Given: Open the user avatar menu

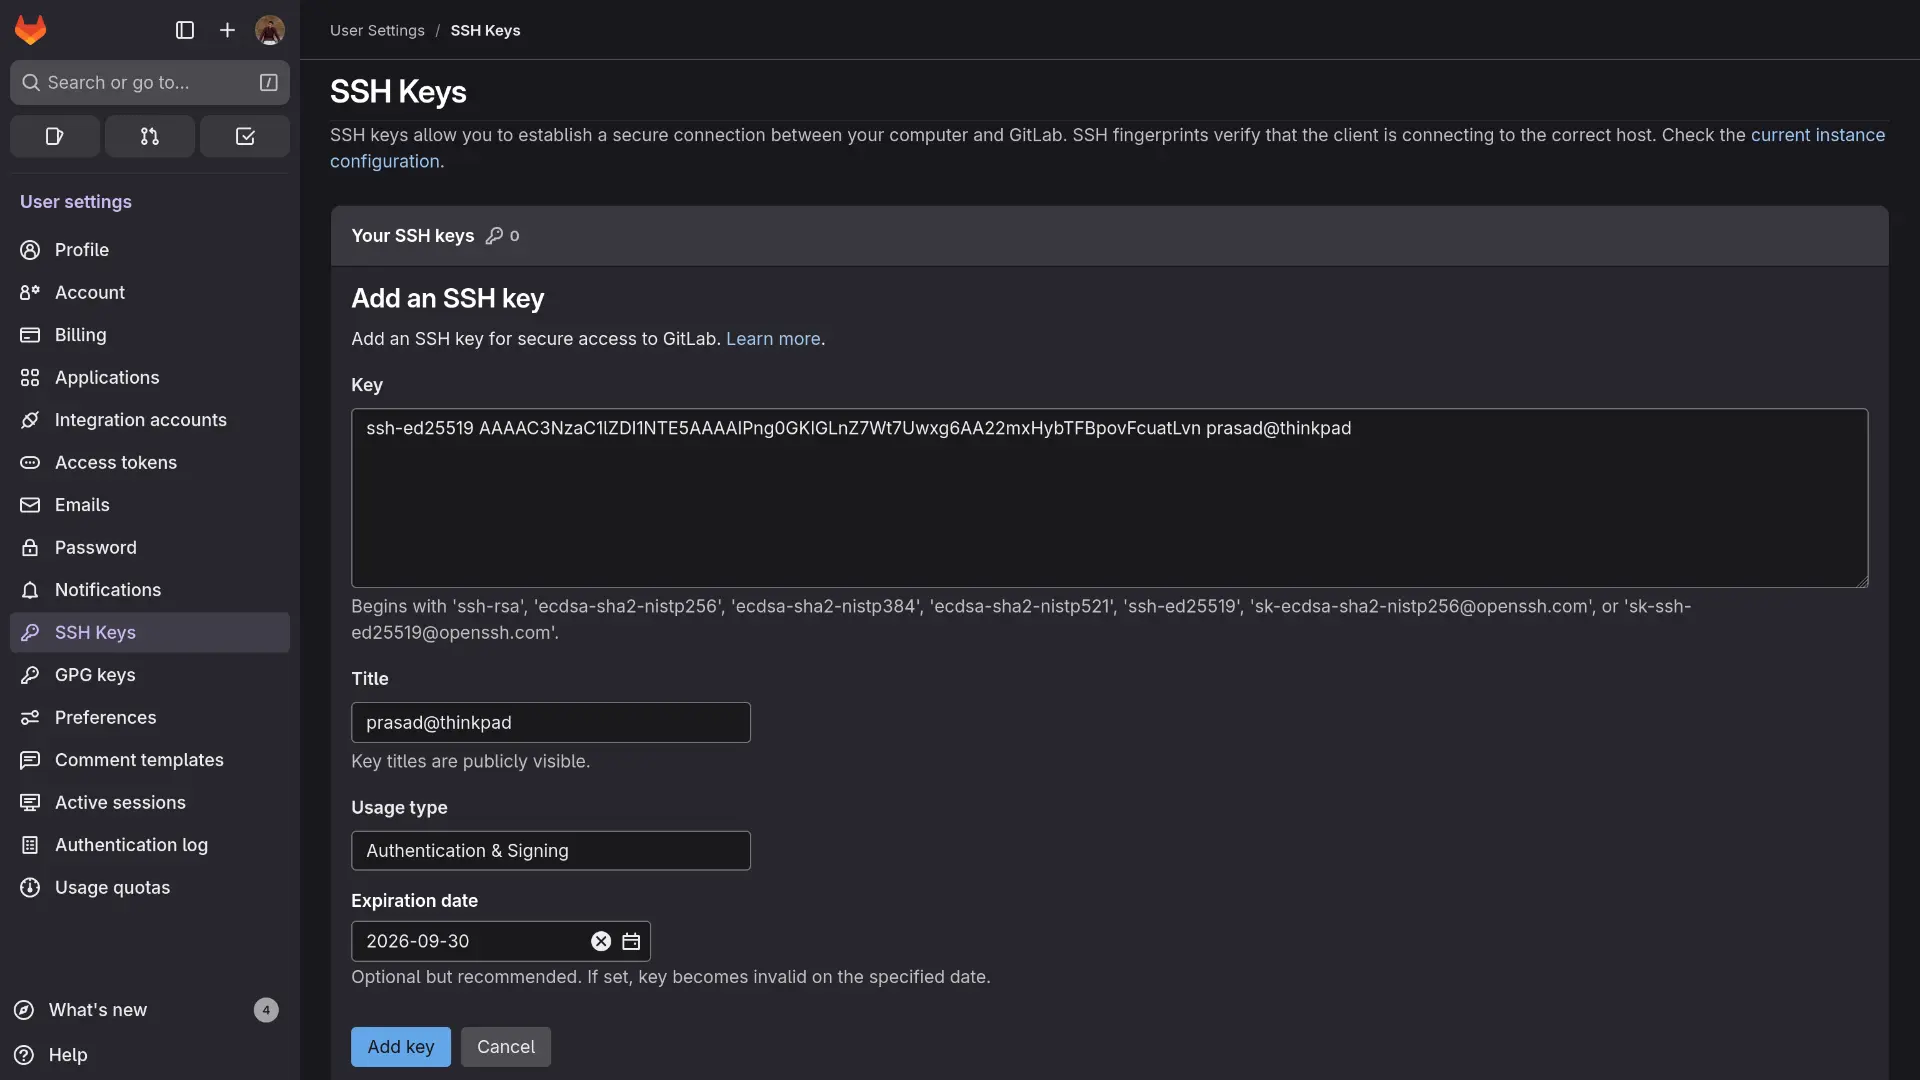Looking at the screenshot, I should [x=269, y=30].
